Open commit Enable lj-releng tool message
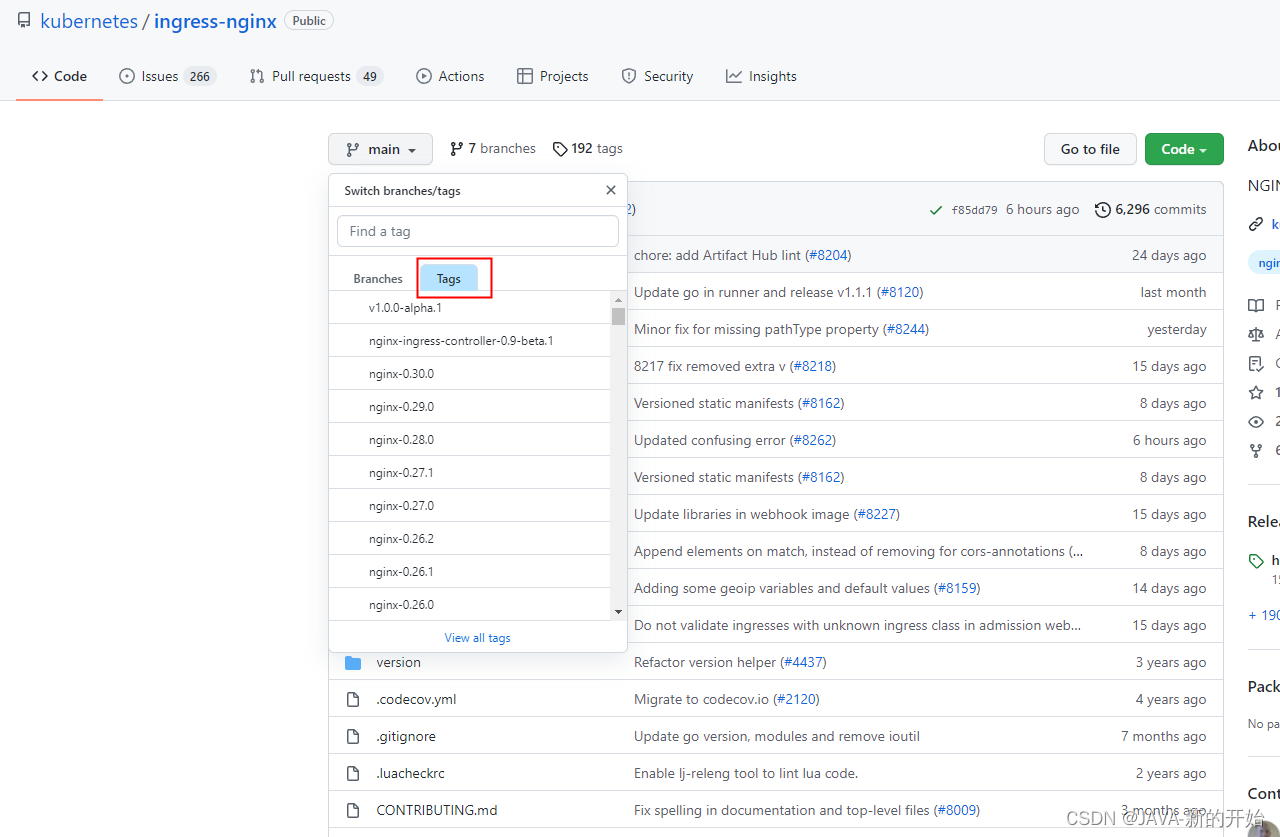The width and height of the screenshot is (1280, 837). click(x=746, y=773)
